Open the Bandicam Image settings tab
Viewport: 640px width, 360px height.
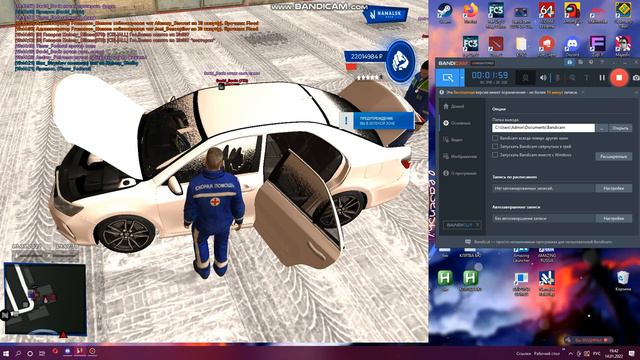pos(460,156)
